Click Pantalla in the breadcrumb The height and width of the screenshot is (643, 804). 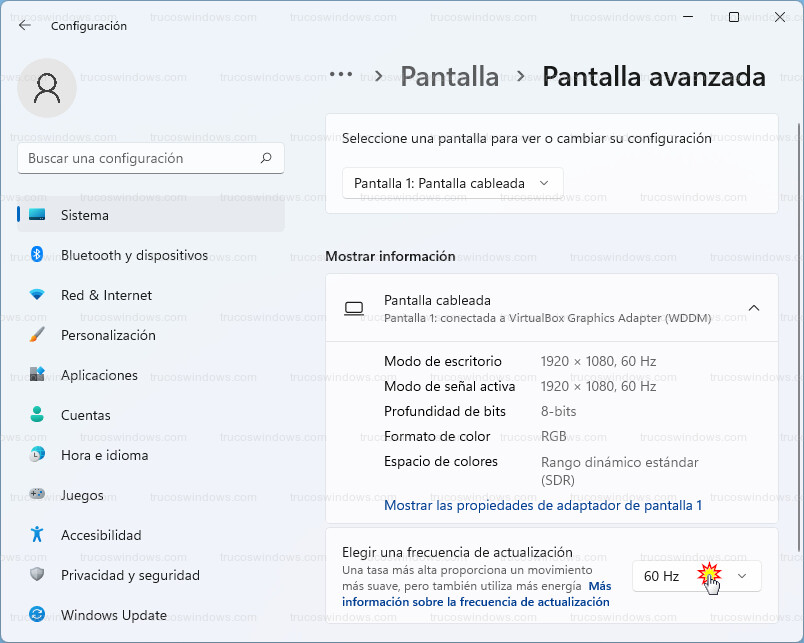449,76
